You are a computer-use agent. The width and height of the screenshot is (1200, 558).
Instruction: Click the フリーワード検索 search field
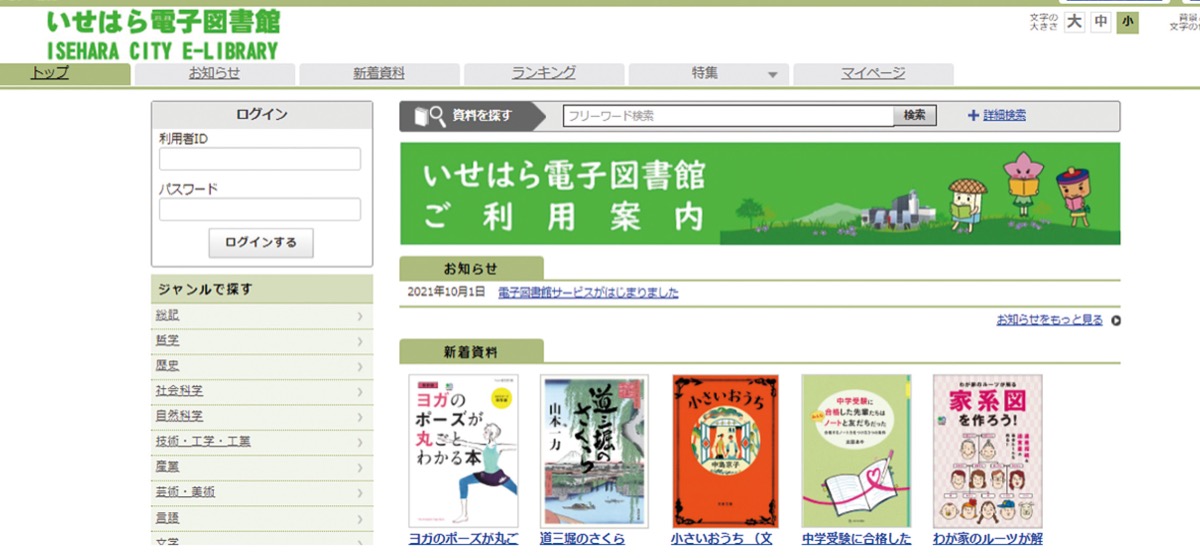click(727, 116)
